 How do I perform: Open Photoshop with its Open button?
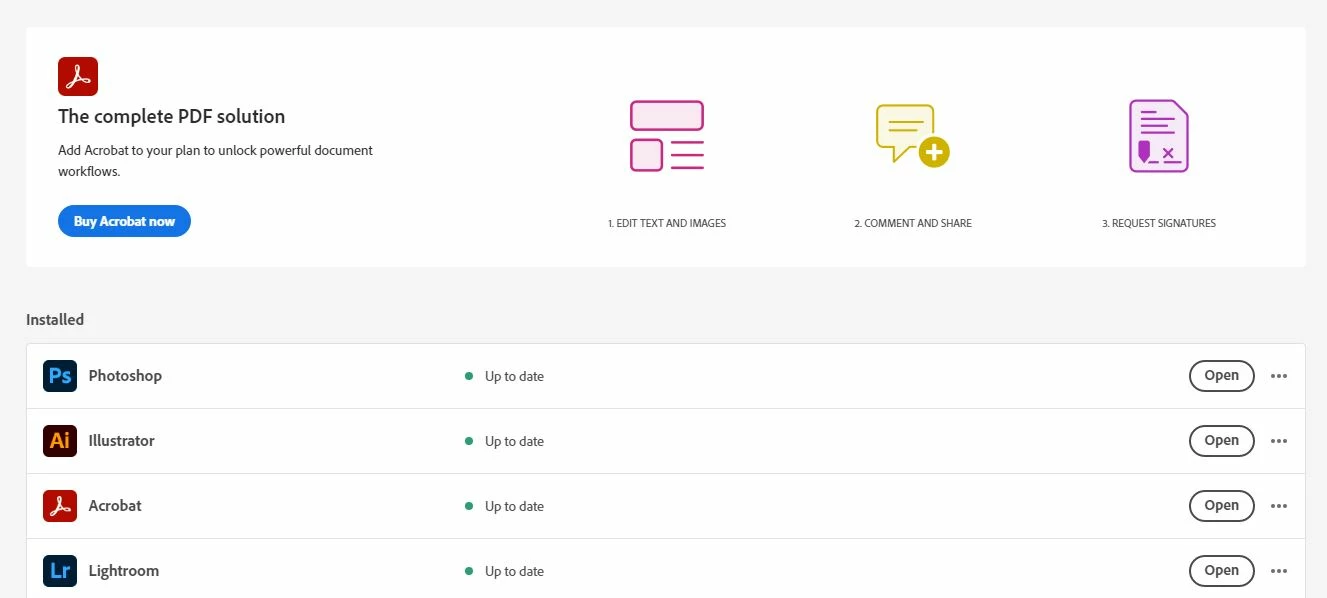tap(1221, 376)
